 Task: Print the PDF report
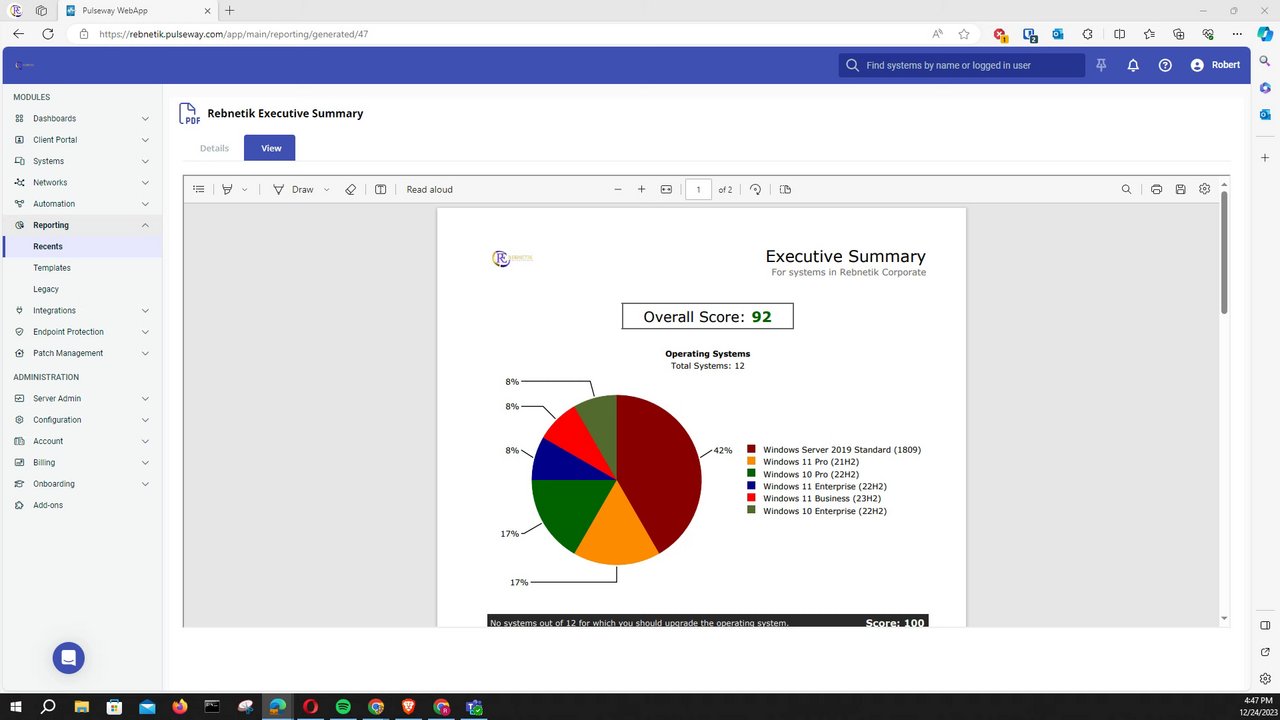point(1156,189)
